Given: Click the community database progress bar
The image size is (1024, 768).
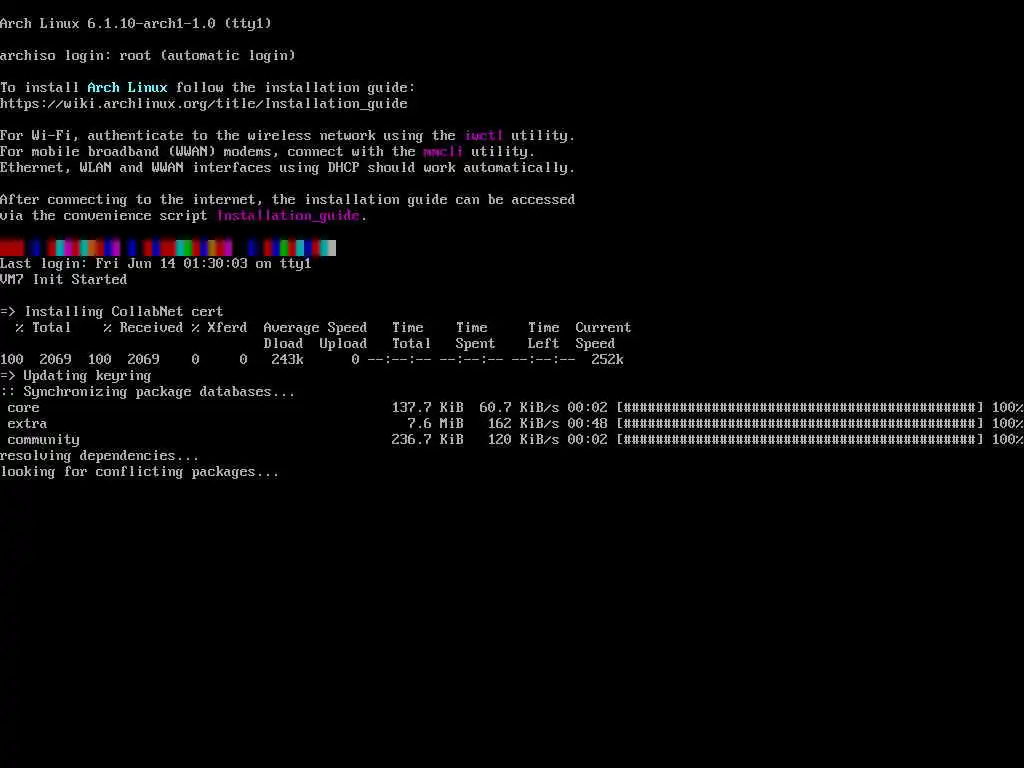Looking at the screenshot, I should tap(800, 440).
